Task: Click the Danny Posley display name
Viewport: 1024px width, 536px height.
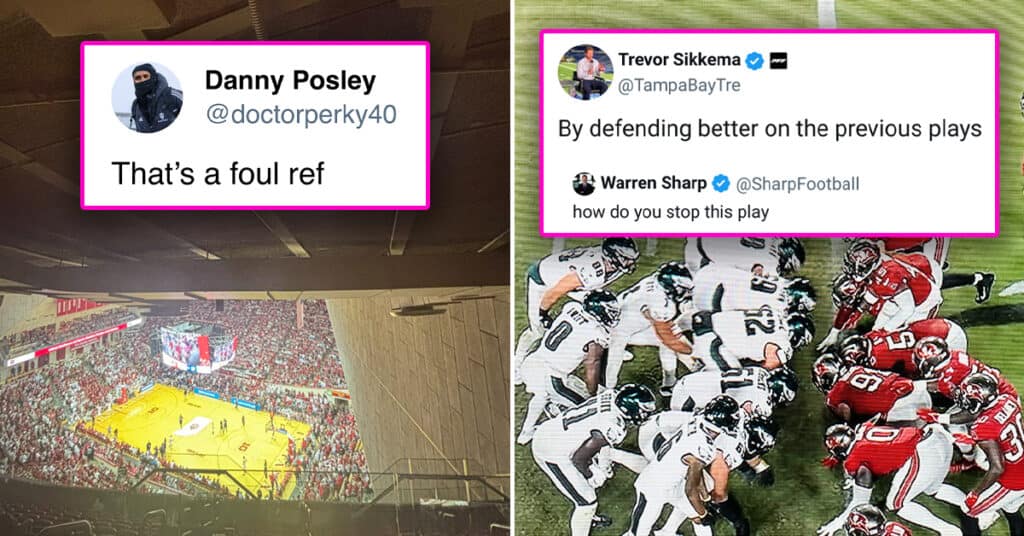Action: click(291, 80)
